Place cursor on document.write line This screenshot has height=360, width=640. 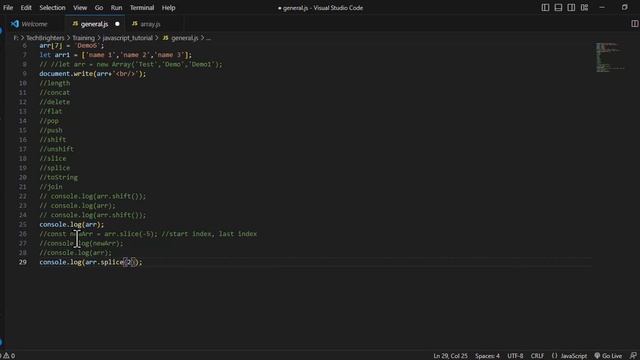click(93, 74)
